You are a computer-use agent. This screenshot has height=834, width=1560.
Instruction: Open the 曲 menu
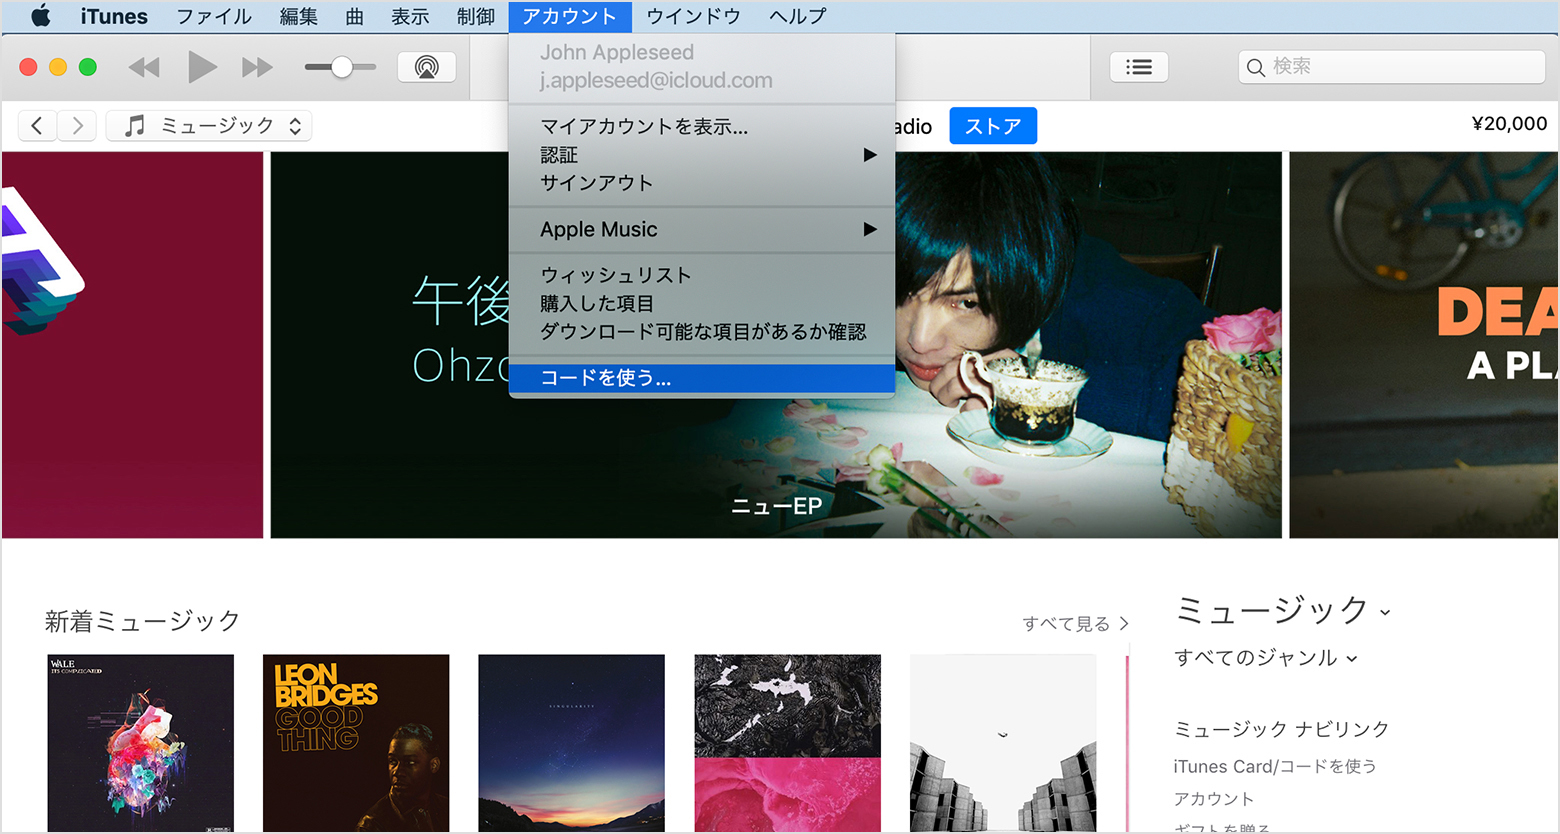click(x=354, y=16)
